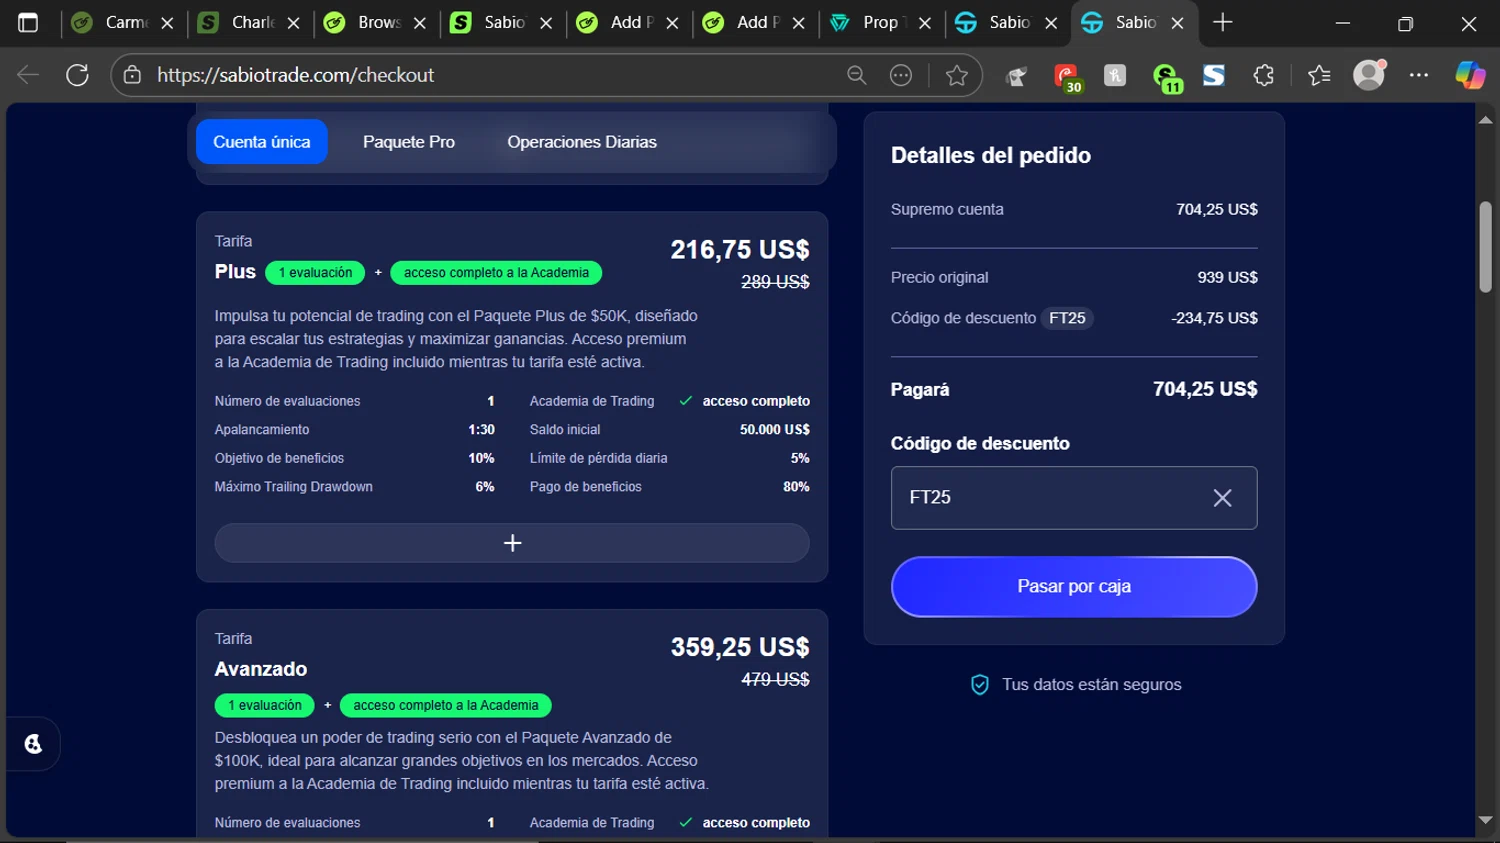Click the struck-through 289 US$ price

point(775,282)
